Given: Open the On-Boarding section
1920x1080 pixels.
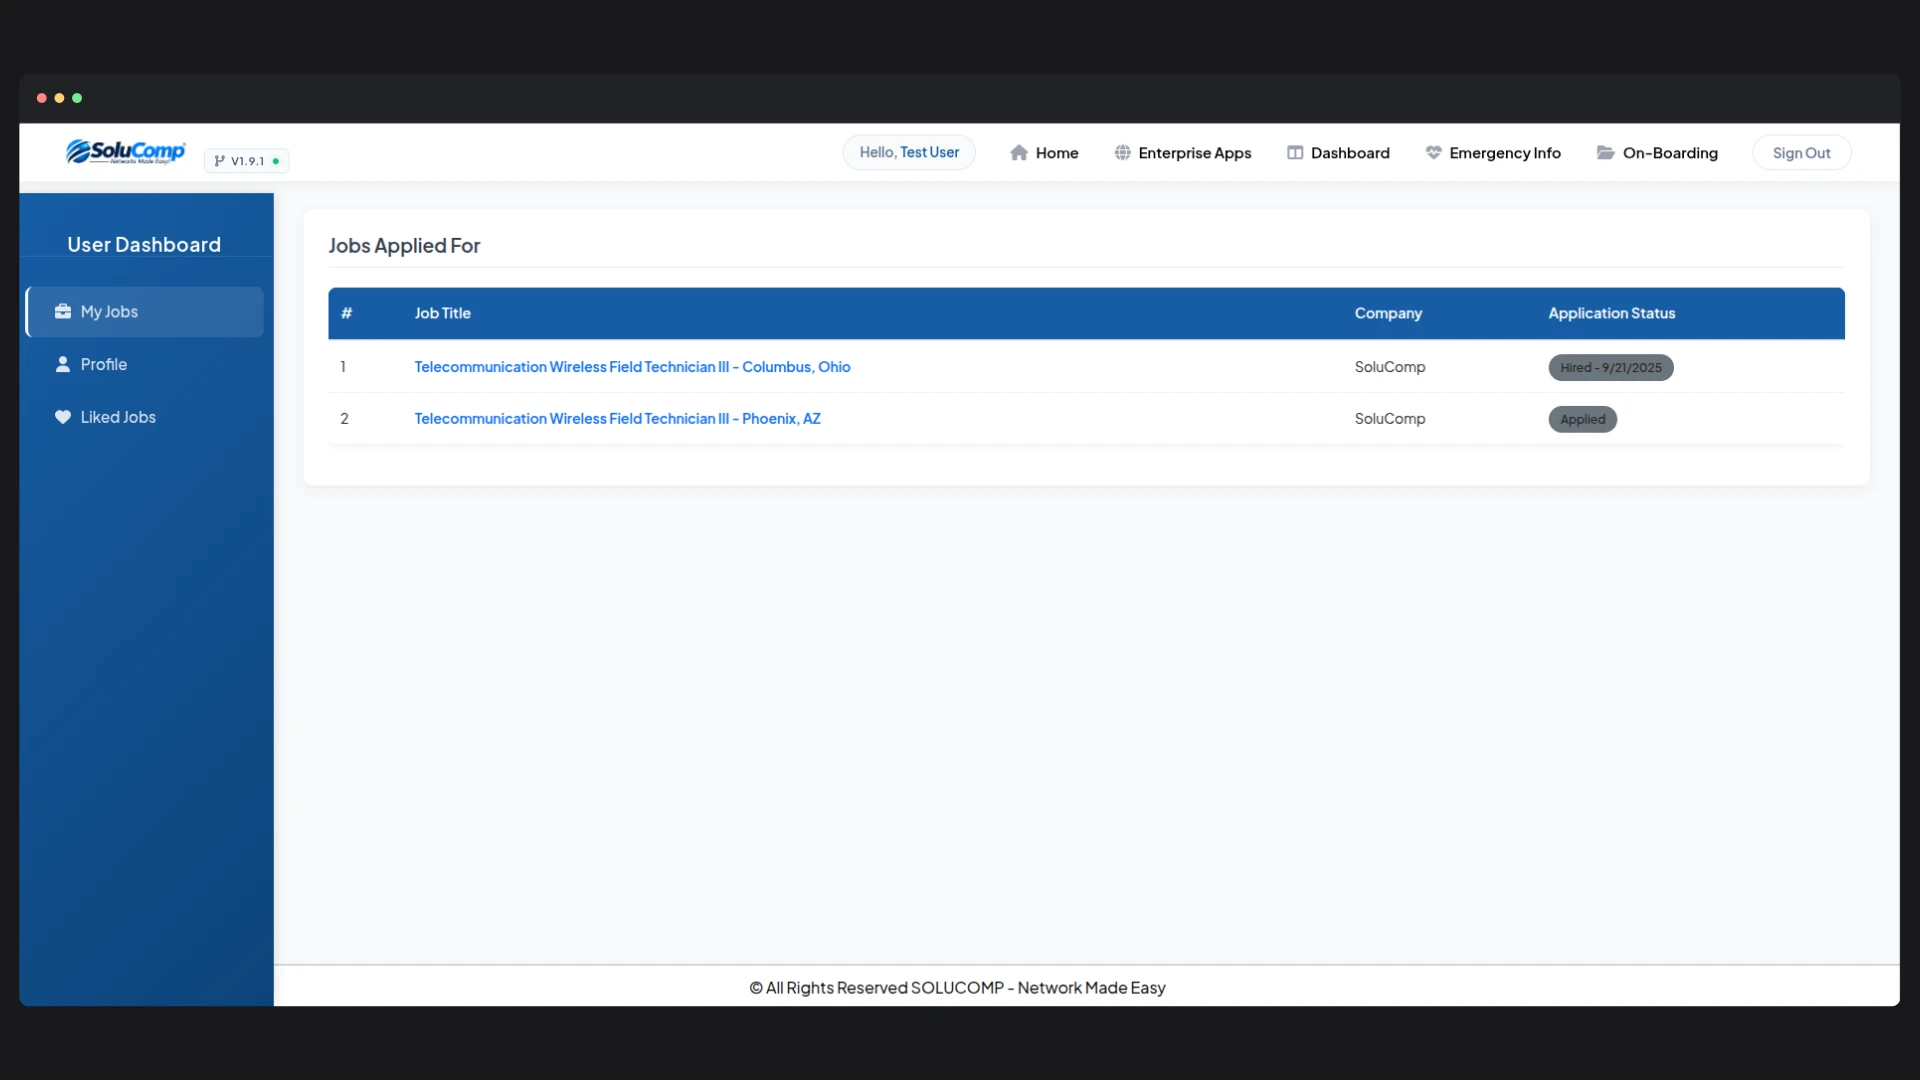Looking at the screenshot, I should 1657,153.
